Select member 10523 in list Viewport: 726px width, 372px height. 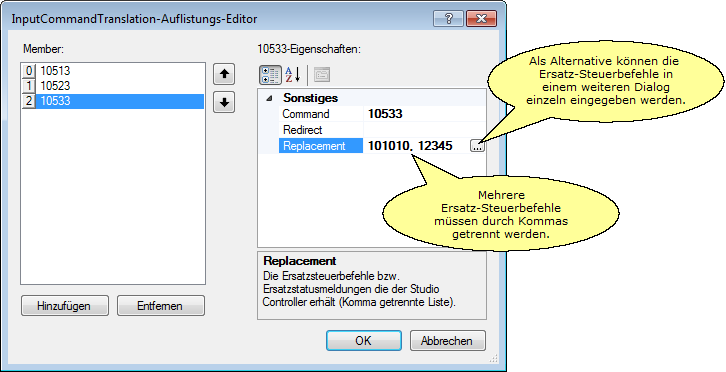tap(113, 86)
